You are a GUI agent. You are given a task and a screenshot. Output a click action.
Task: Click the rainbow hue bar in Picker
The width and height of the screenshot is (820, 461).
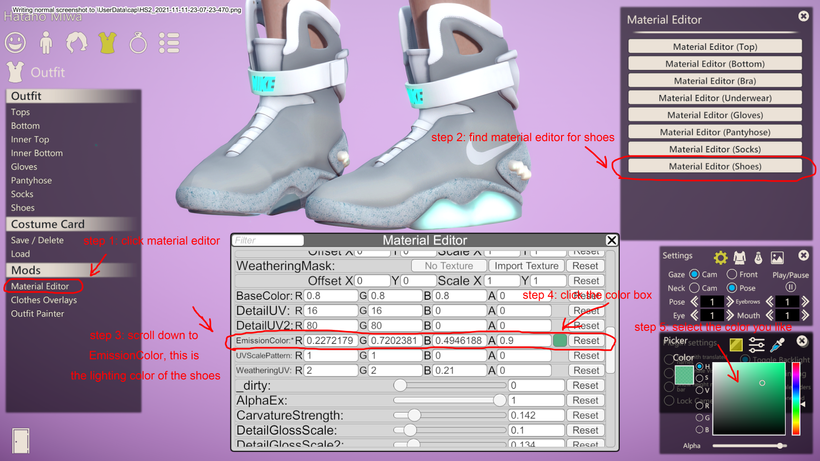point(796,398)
